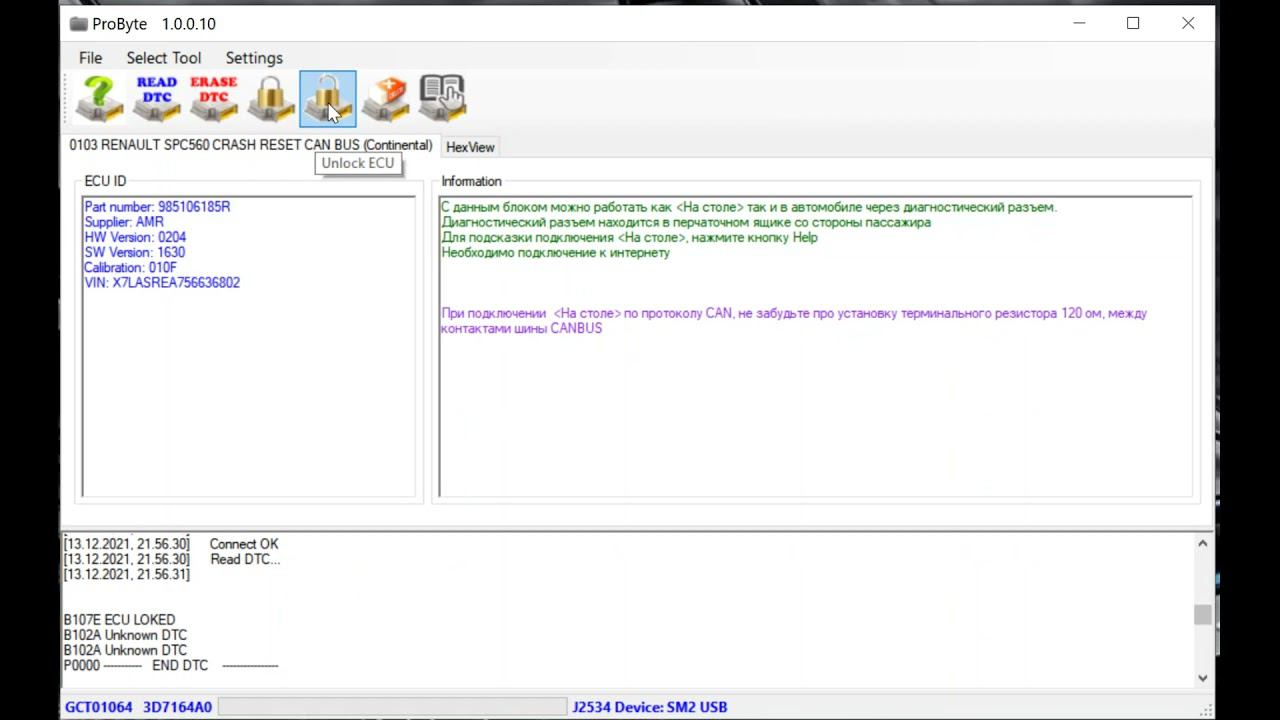Click the closed padlock Lock ECU icon

pos(271,98)
